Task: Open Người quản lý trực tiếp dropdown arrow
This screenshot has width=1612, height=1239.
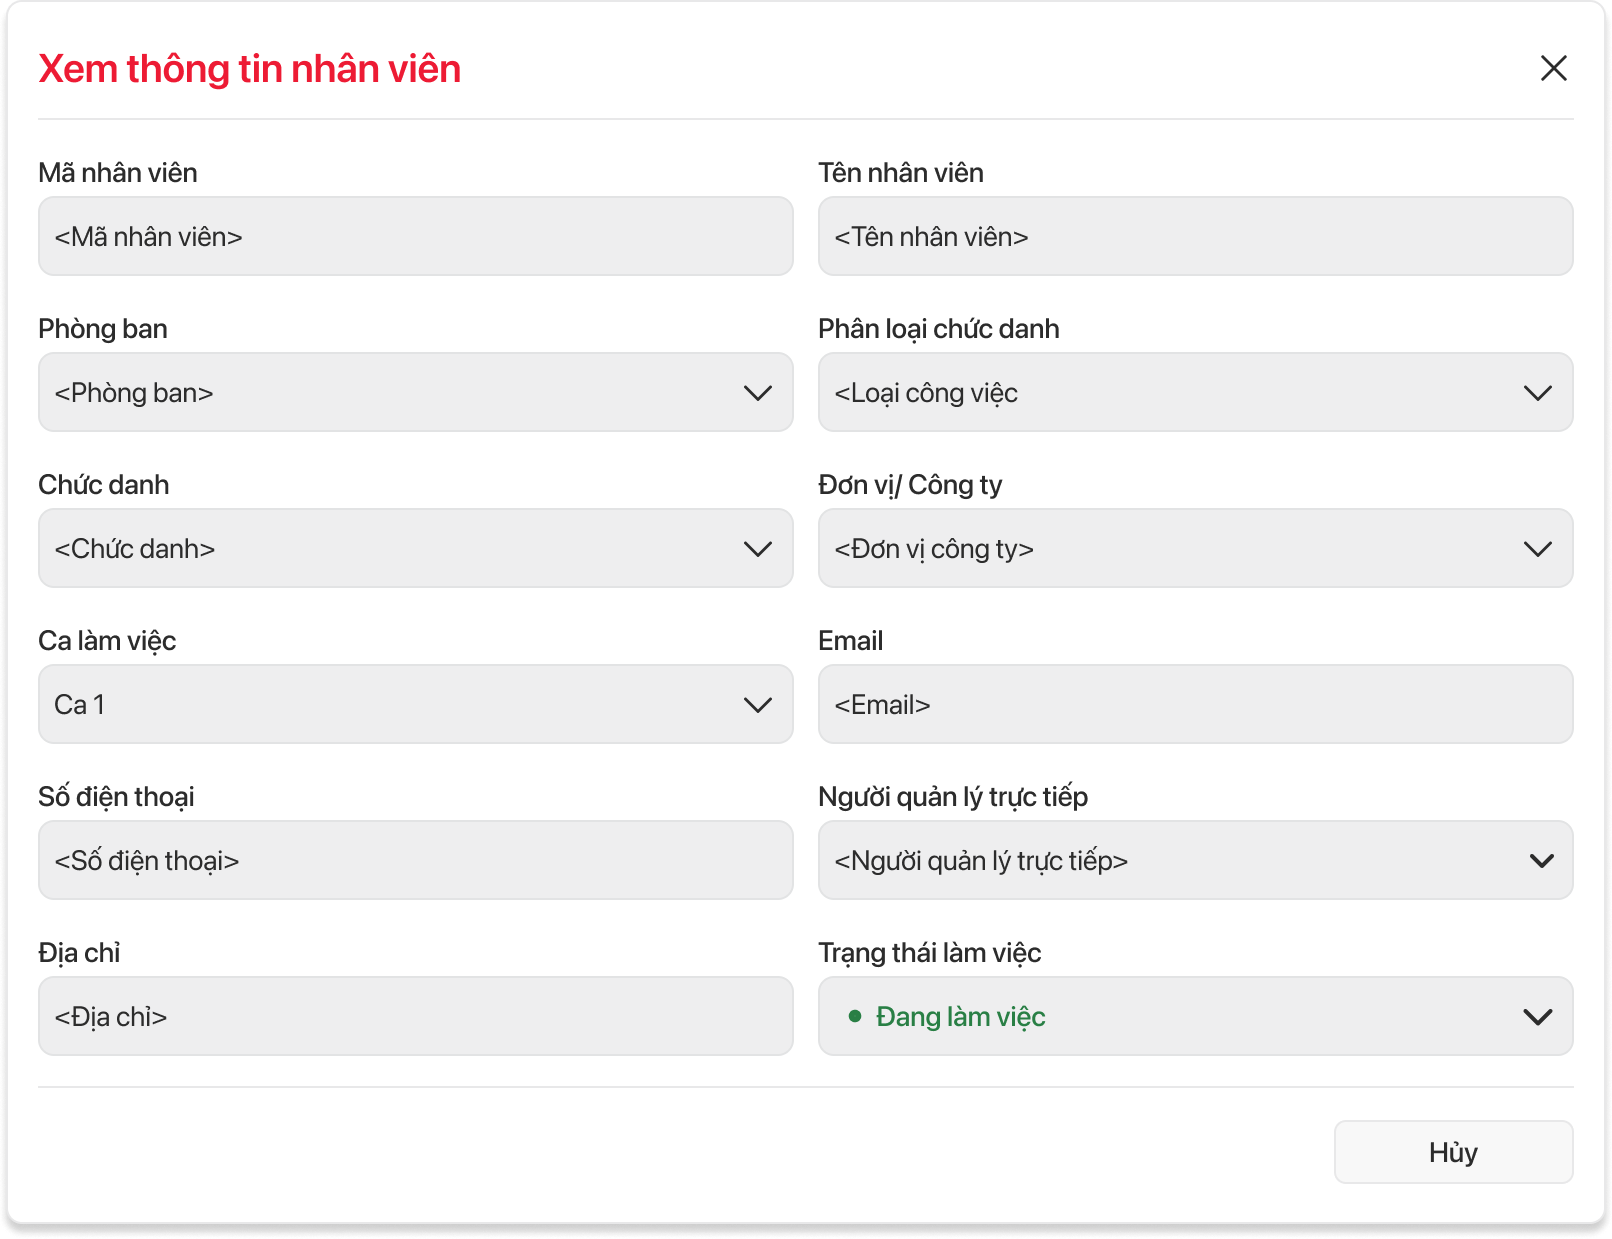Action: [1541, 861]
